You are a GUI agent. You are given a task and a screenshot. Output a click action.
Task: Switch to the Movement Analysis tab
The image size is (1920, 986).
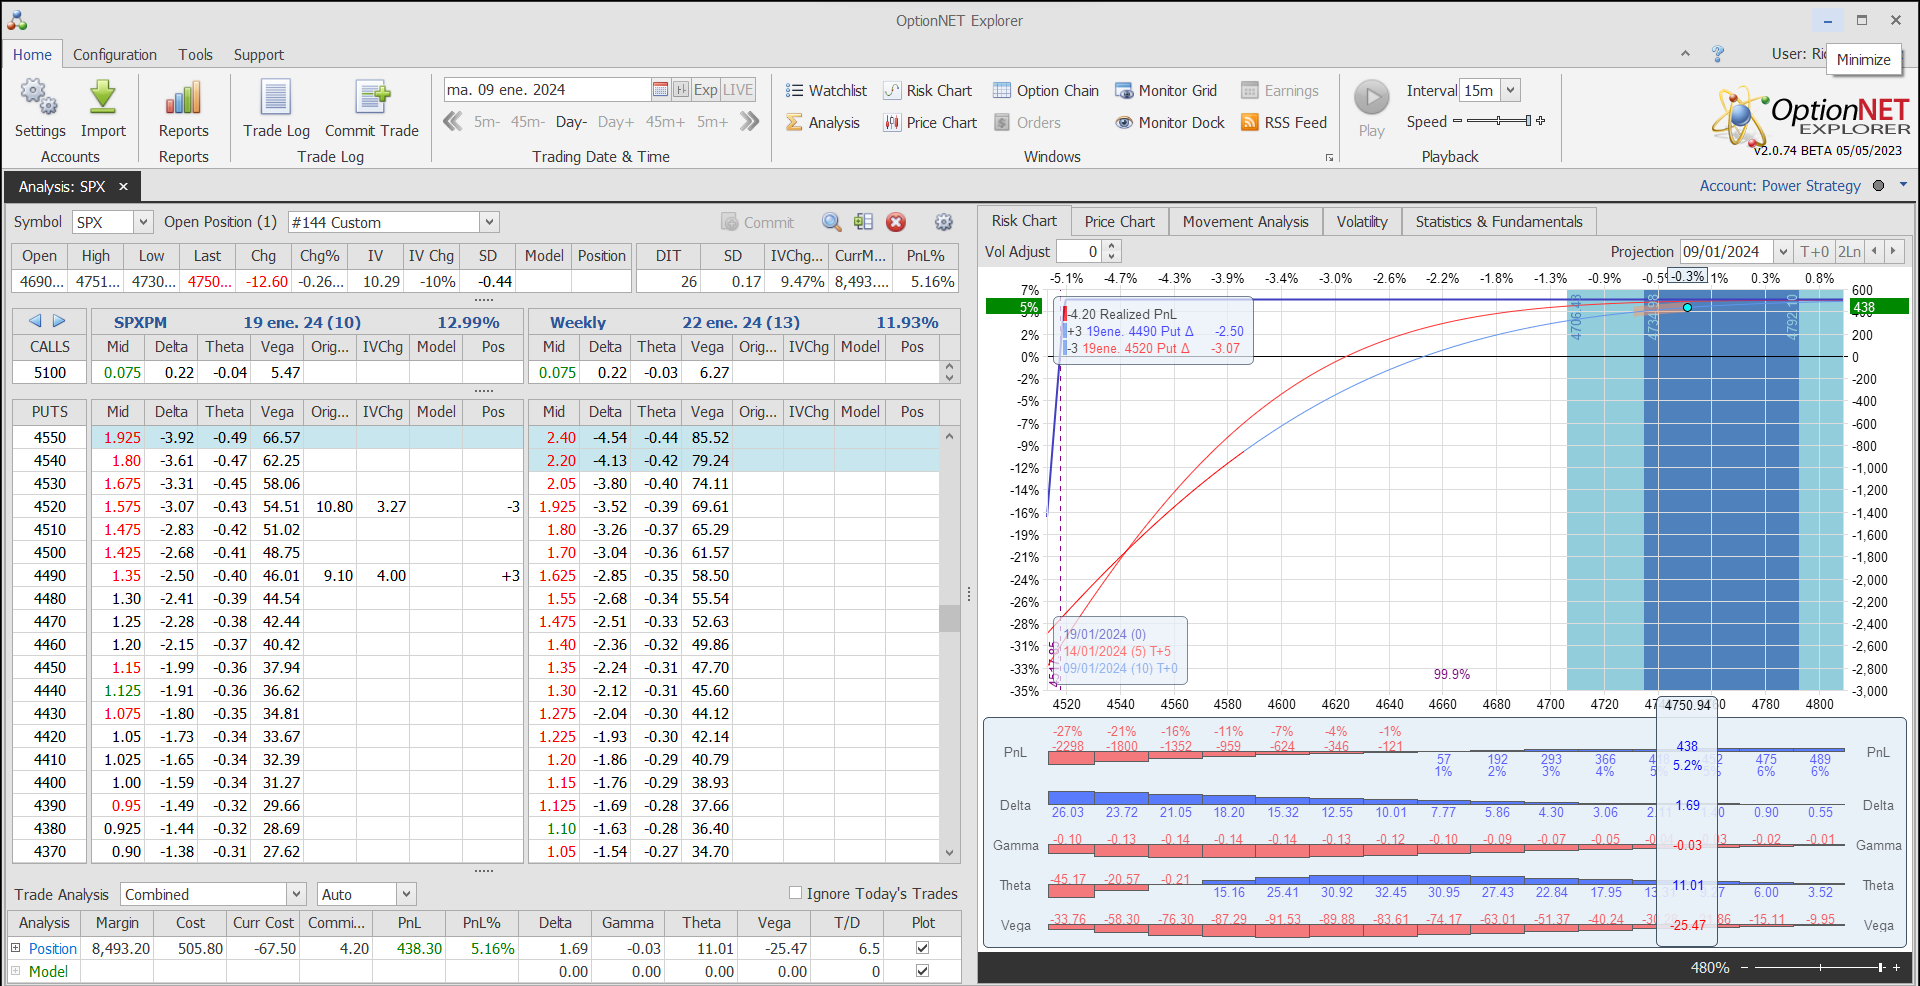pyautogui.click(x=1245, y=222)
